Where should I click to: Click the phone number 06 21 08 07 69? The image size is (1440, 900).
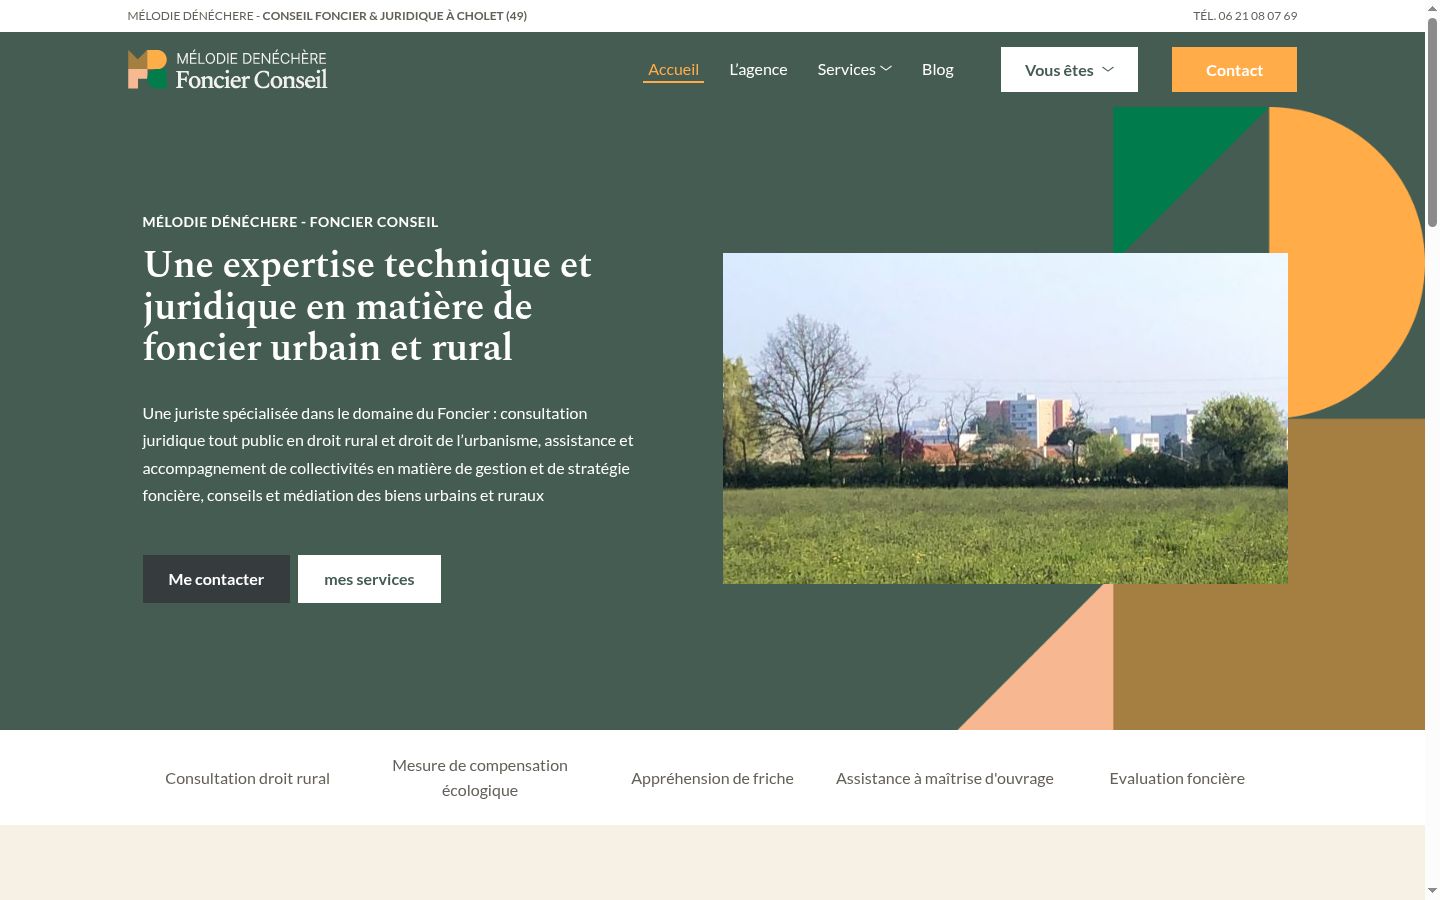click(x=1258, y=16)
